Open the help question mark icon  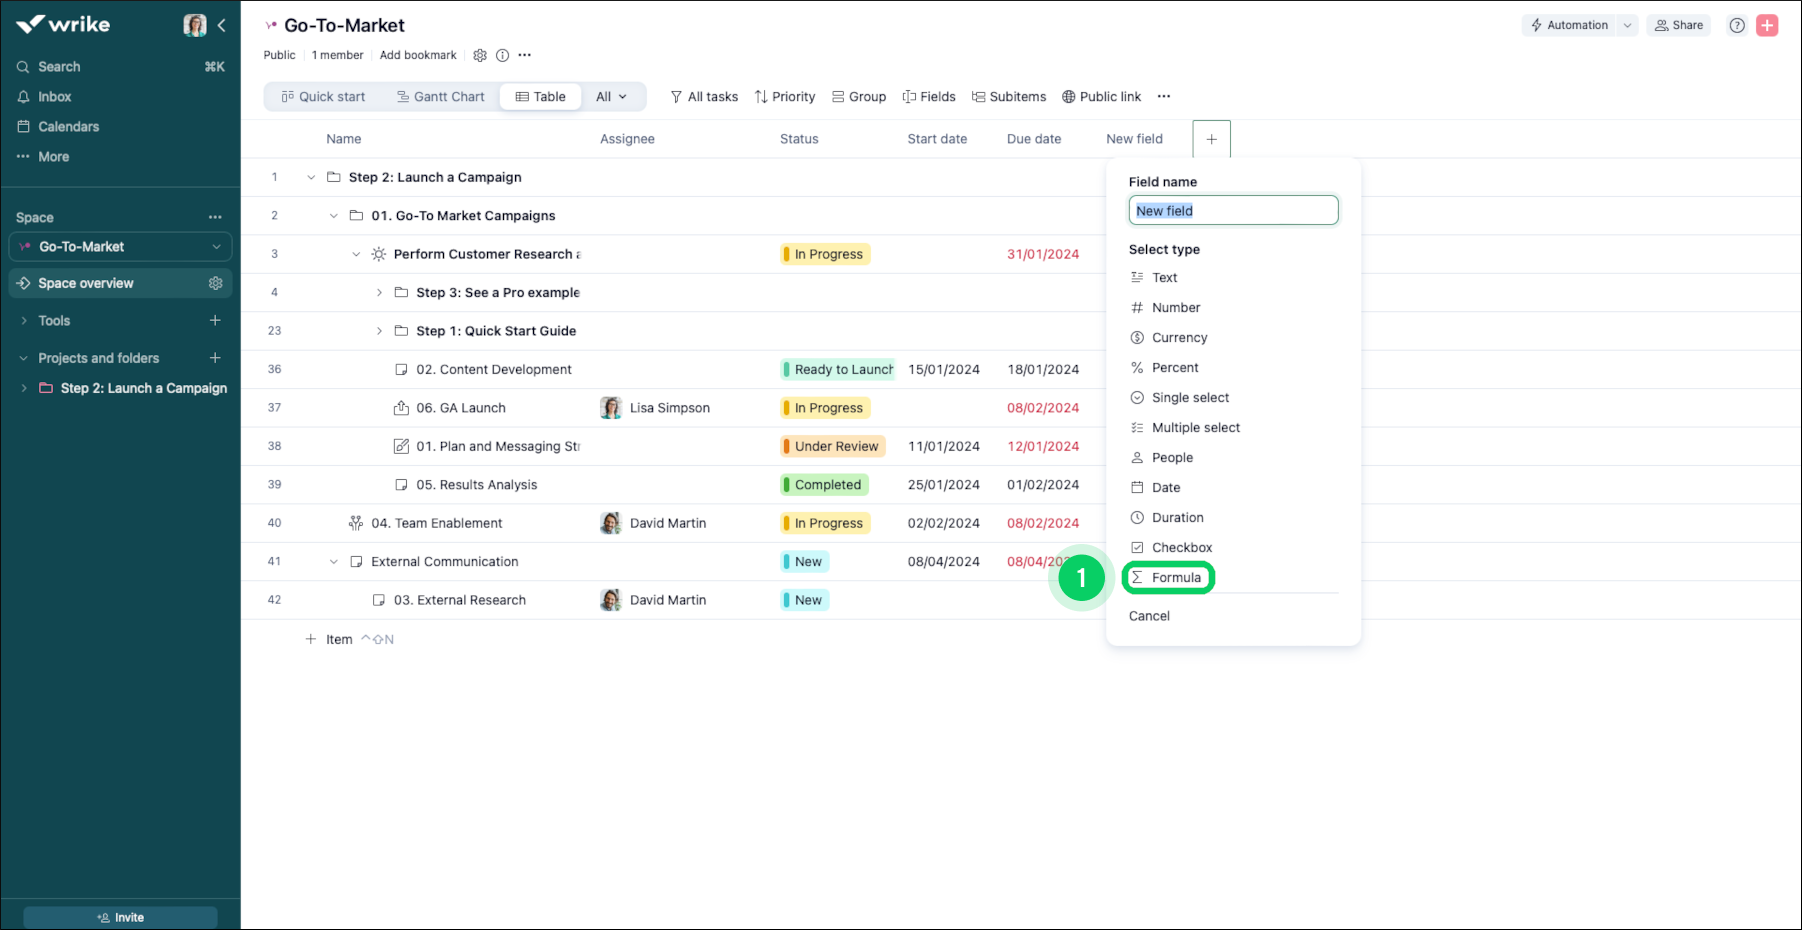tap(1737, 25)
